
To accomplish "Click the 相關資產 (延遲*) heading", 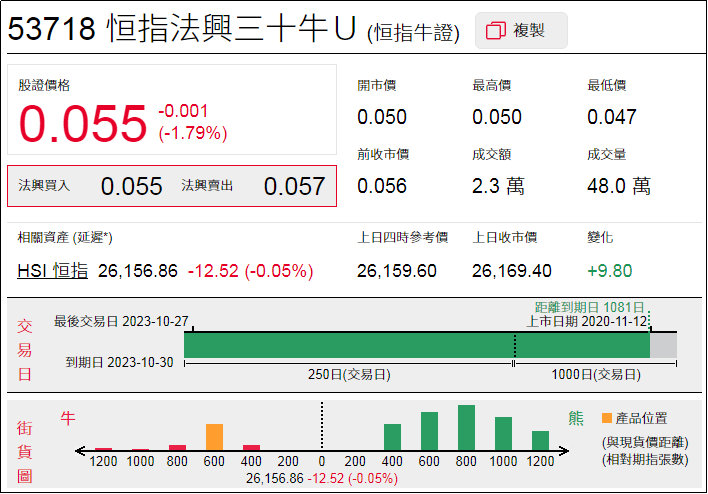I will tap(65, 238).
